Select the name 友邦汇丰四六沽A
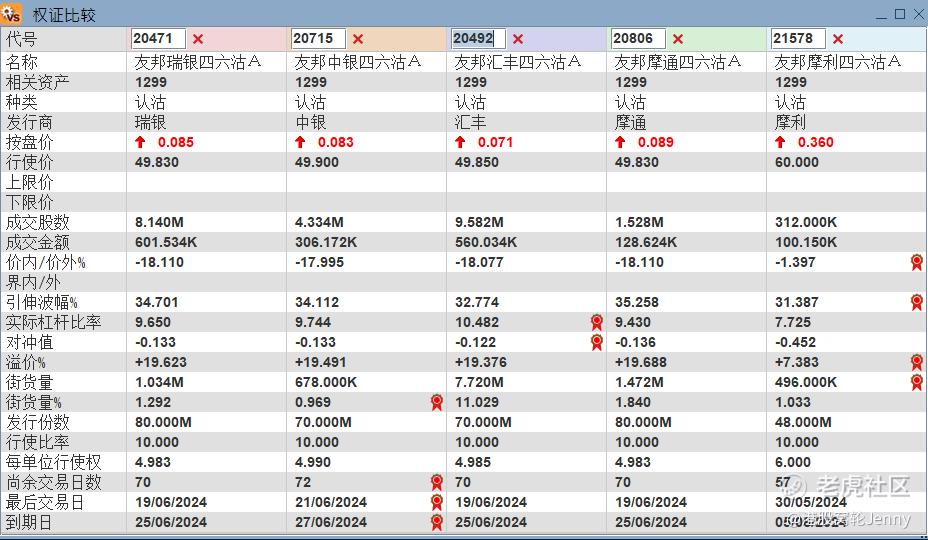928x540 pixels. coord(518,62)
